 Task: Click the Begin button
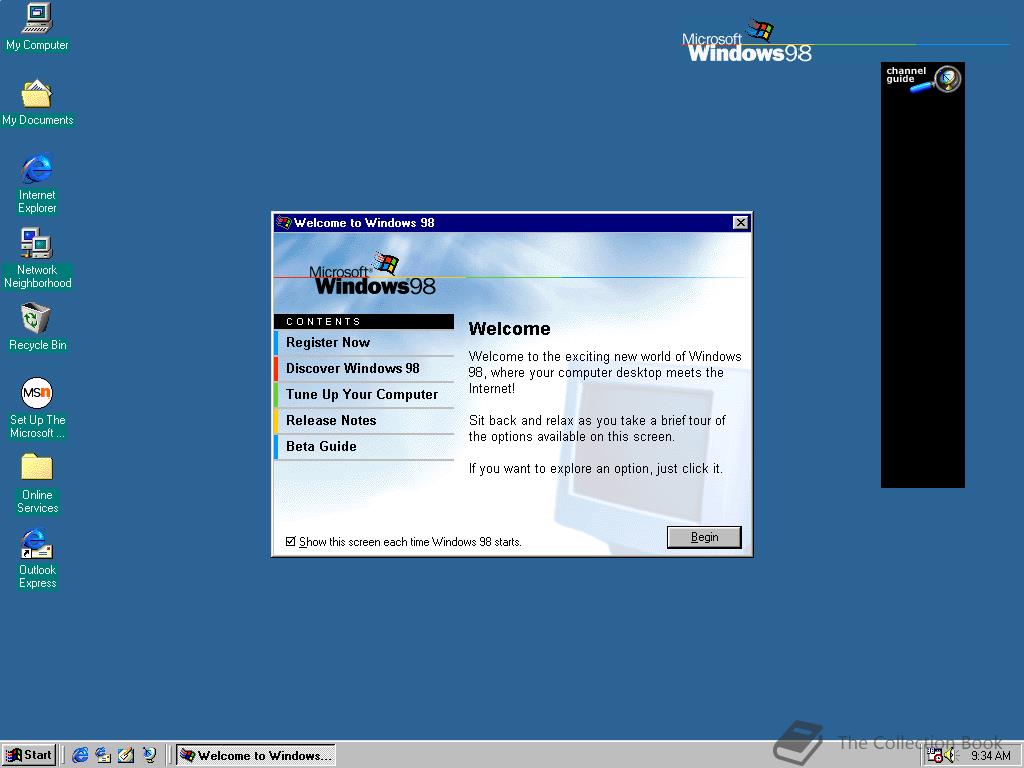(x=704, y=537)
